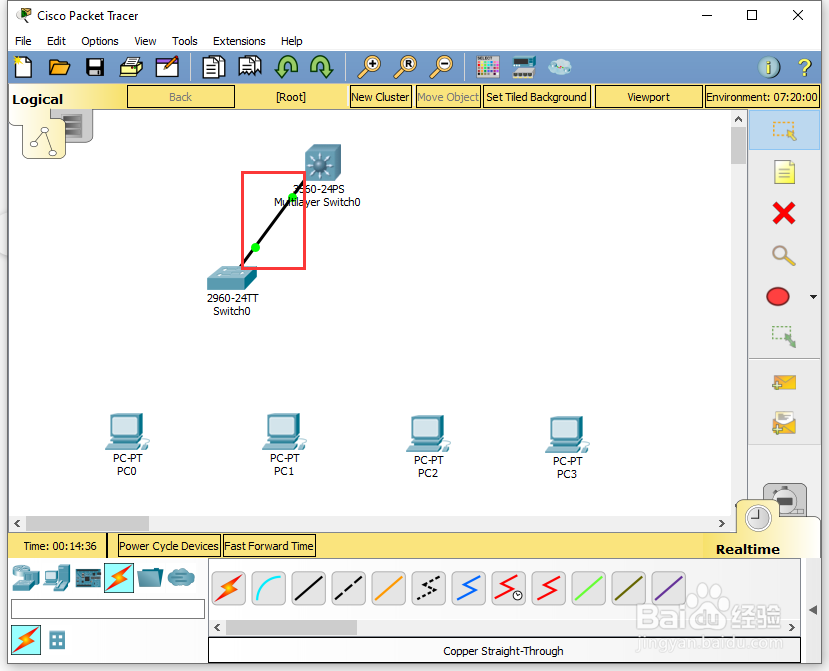
Task: Click the Undo green arrow
Action: pos(287,67)
